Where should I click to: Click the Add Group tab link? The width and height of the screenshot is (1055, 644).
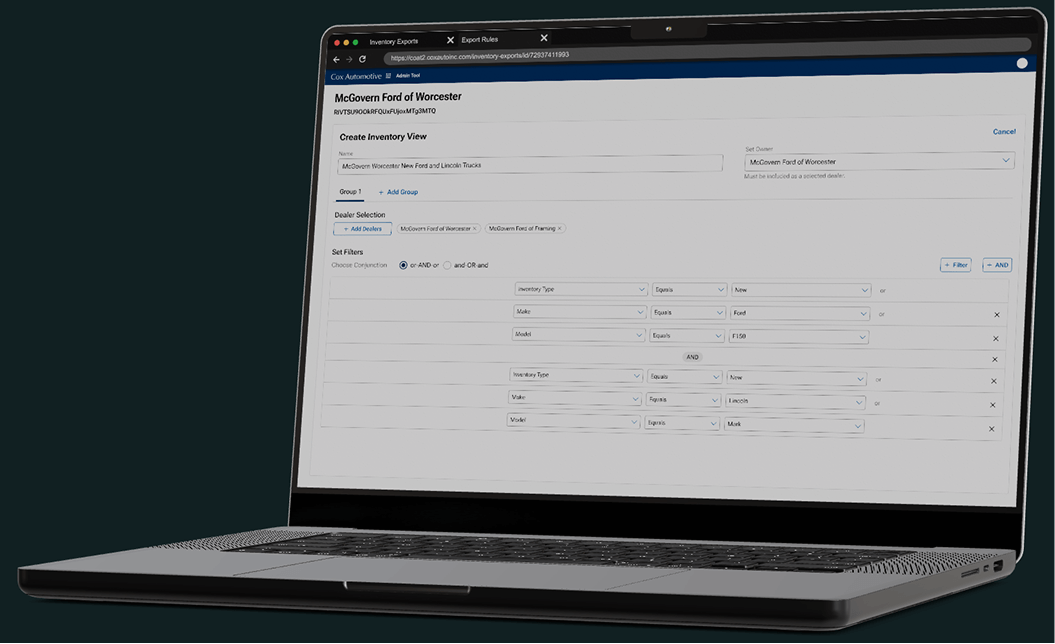(398, 192)
